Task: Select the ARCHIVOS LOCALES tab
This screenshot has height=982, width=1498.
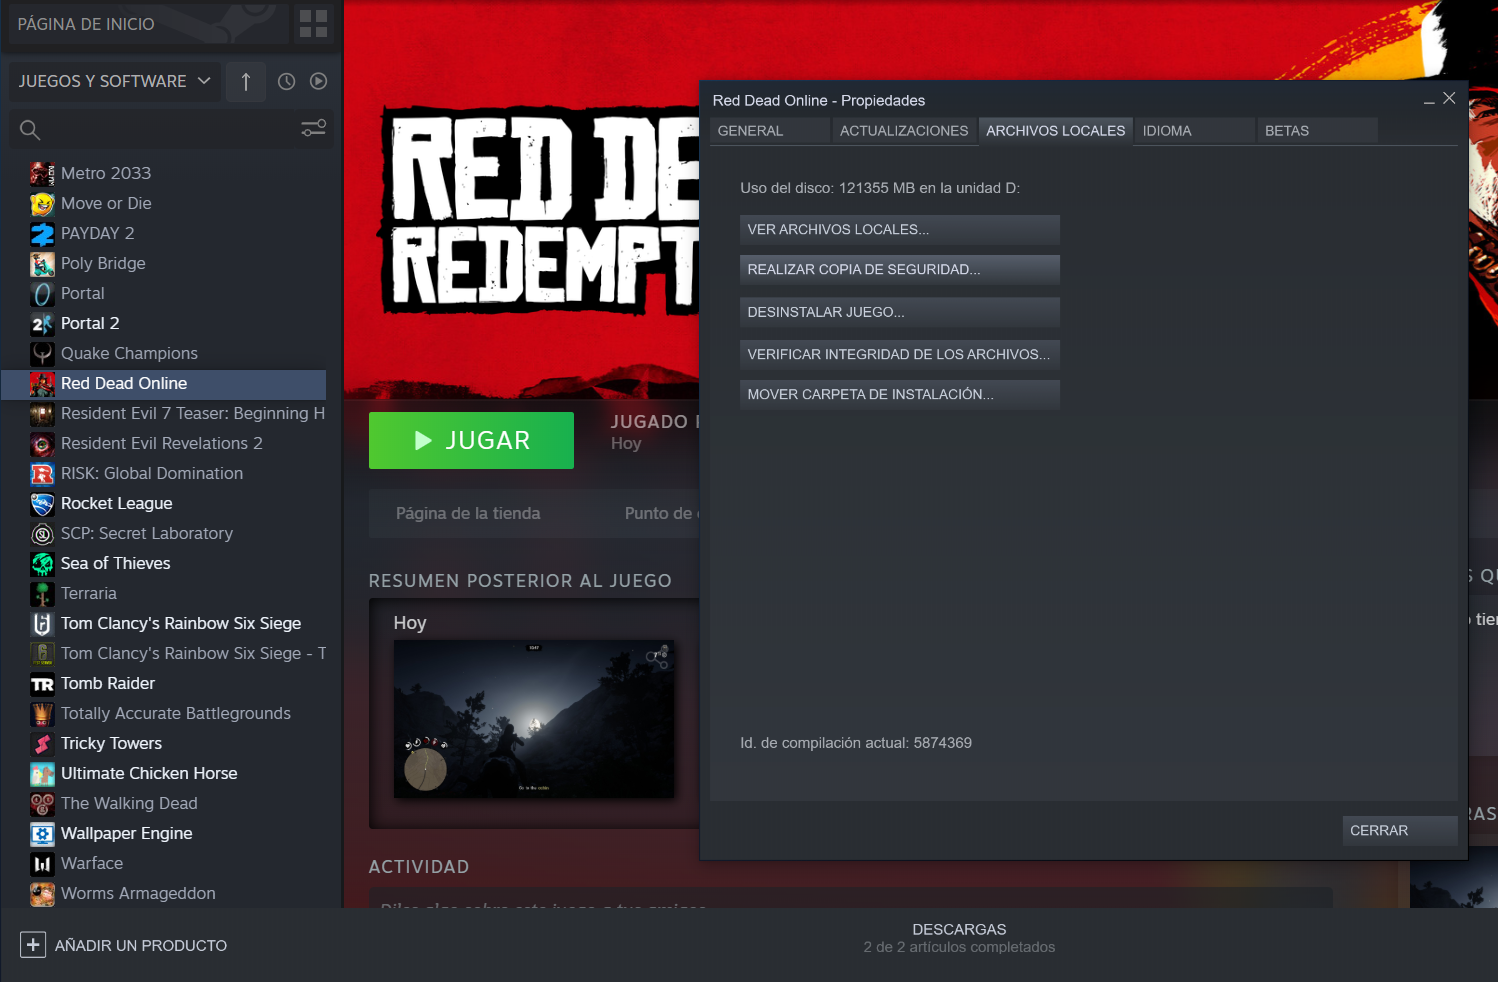Action: coord(1056,131)
